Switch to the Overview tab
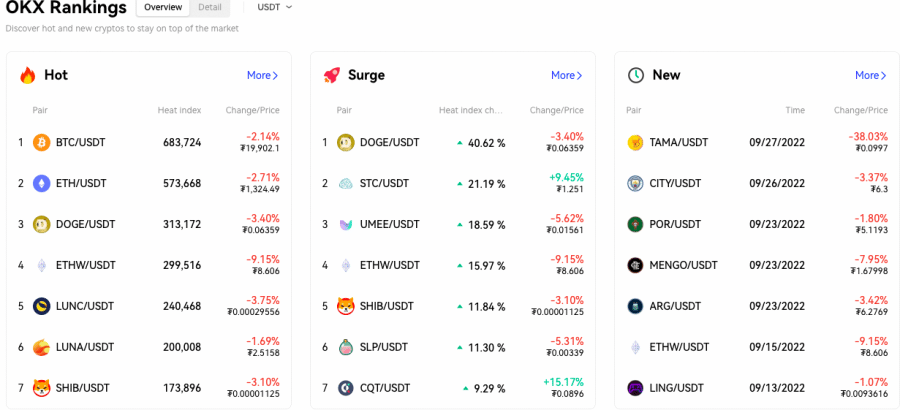Image resolution: width=900 pixels, height=410 pixels. pos(164,7)
